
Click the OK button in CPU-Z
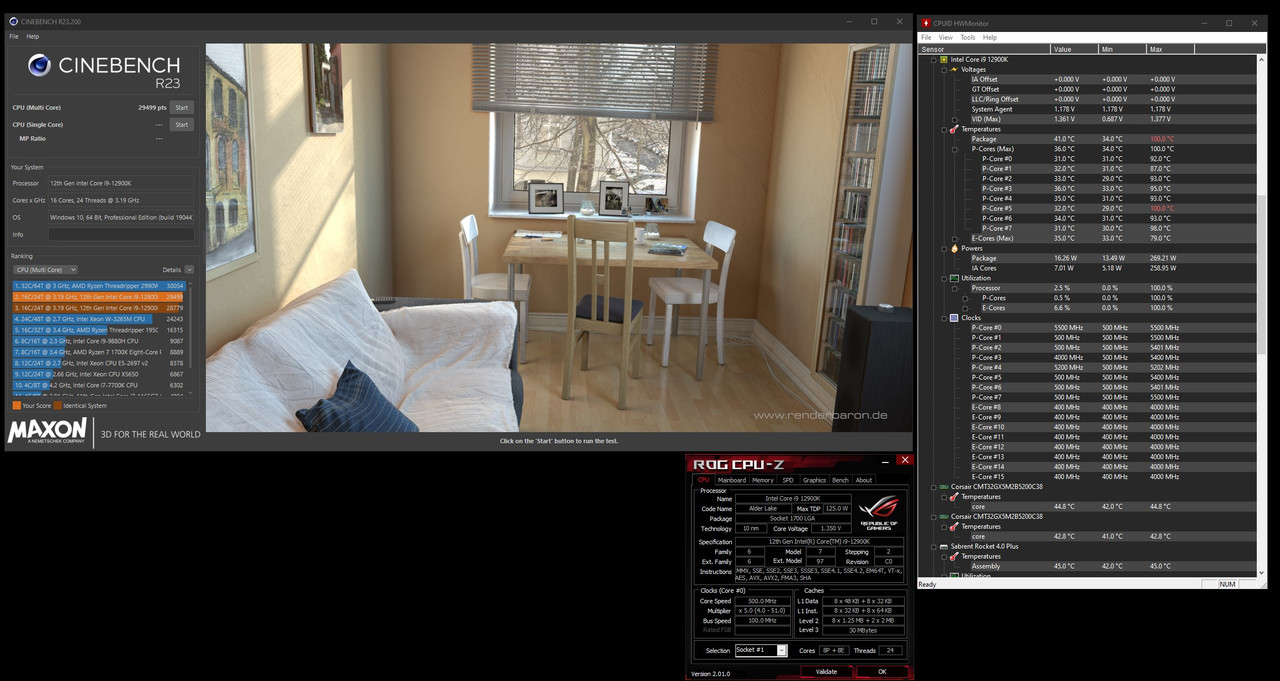[x=882, y=671]
